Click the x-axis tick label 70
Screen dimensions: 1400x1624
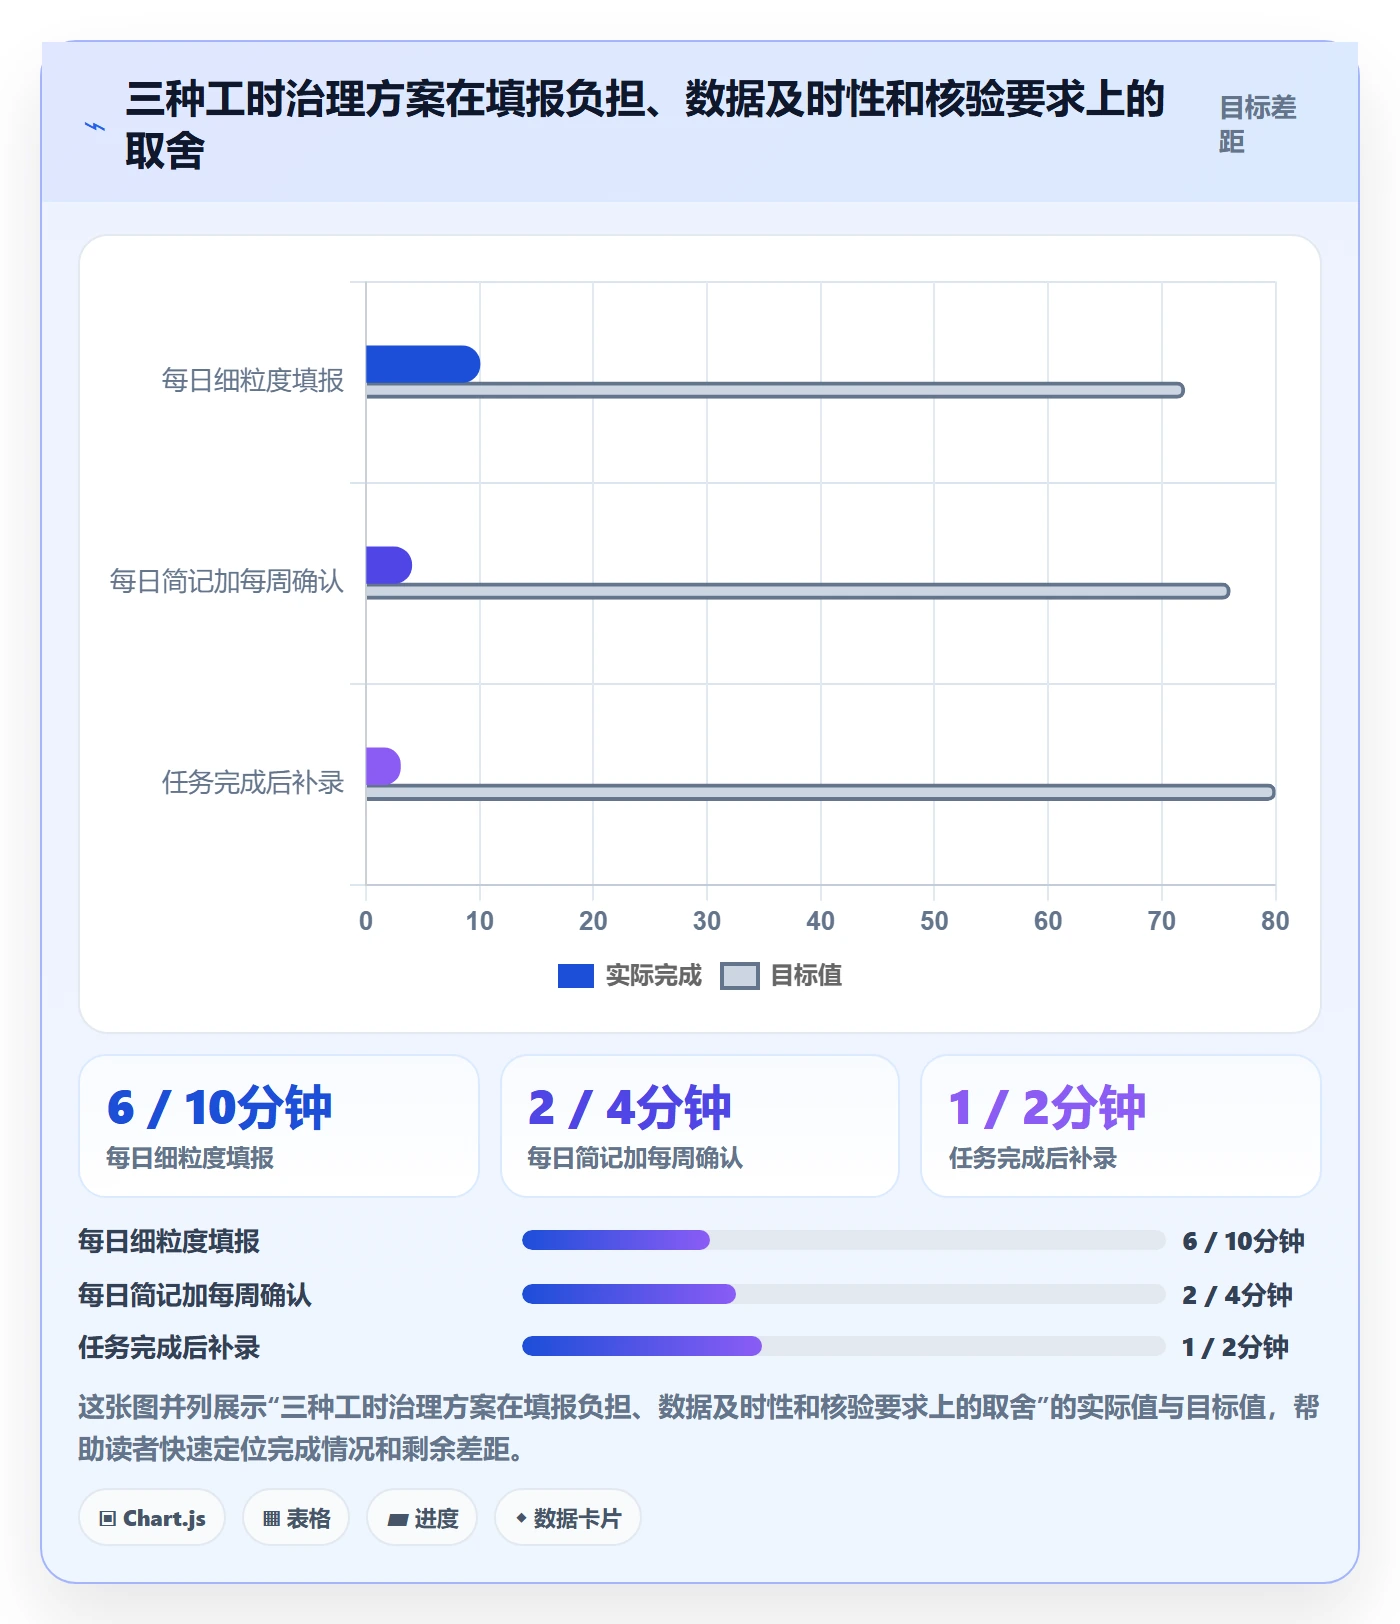[x=1162, y=921]
